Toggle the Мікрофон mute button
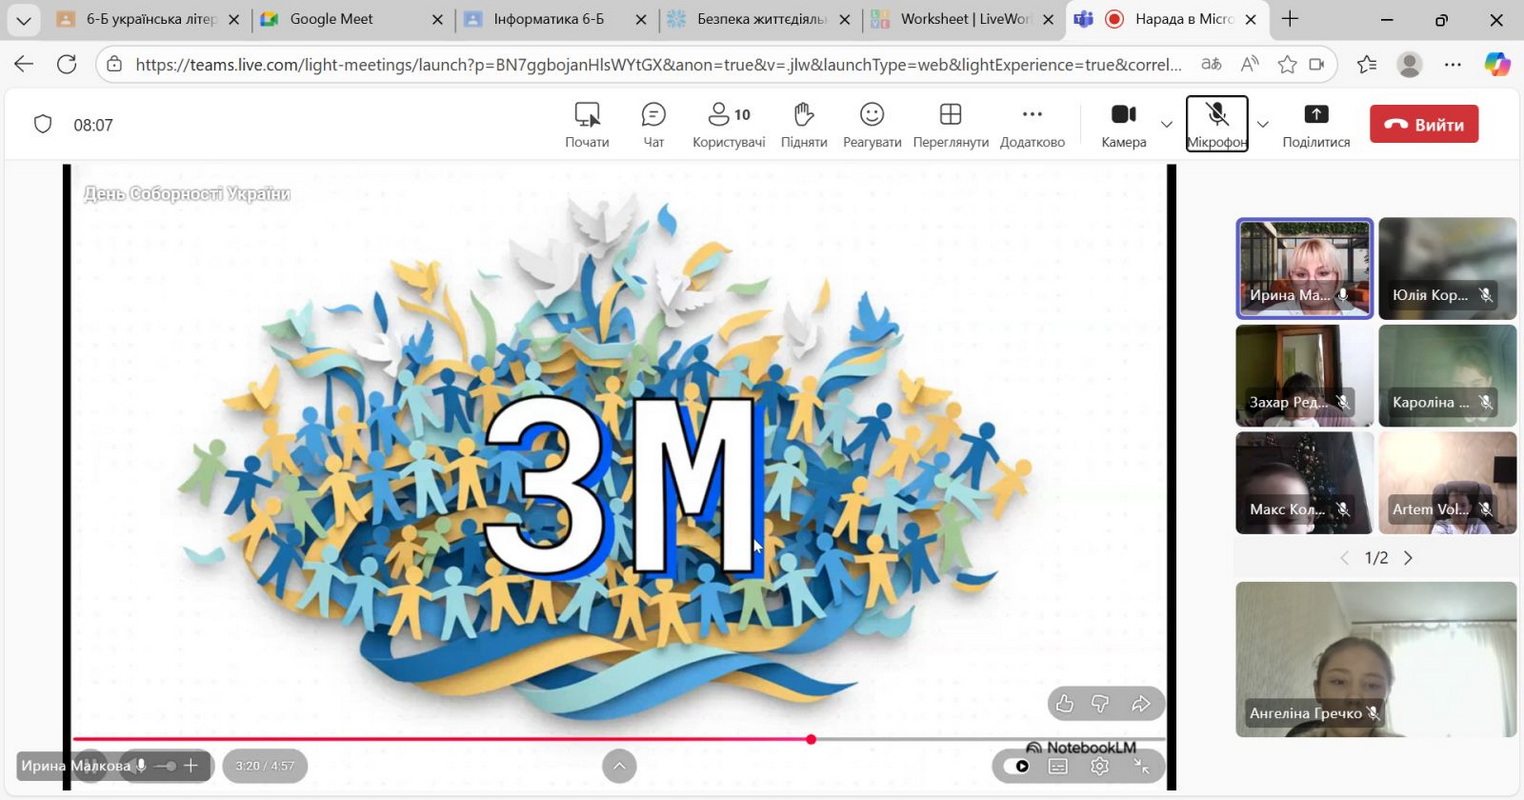Screen dimensions: 1524x800 click(1216, 124)
